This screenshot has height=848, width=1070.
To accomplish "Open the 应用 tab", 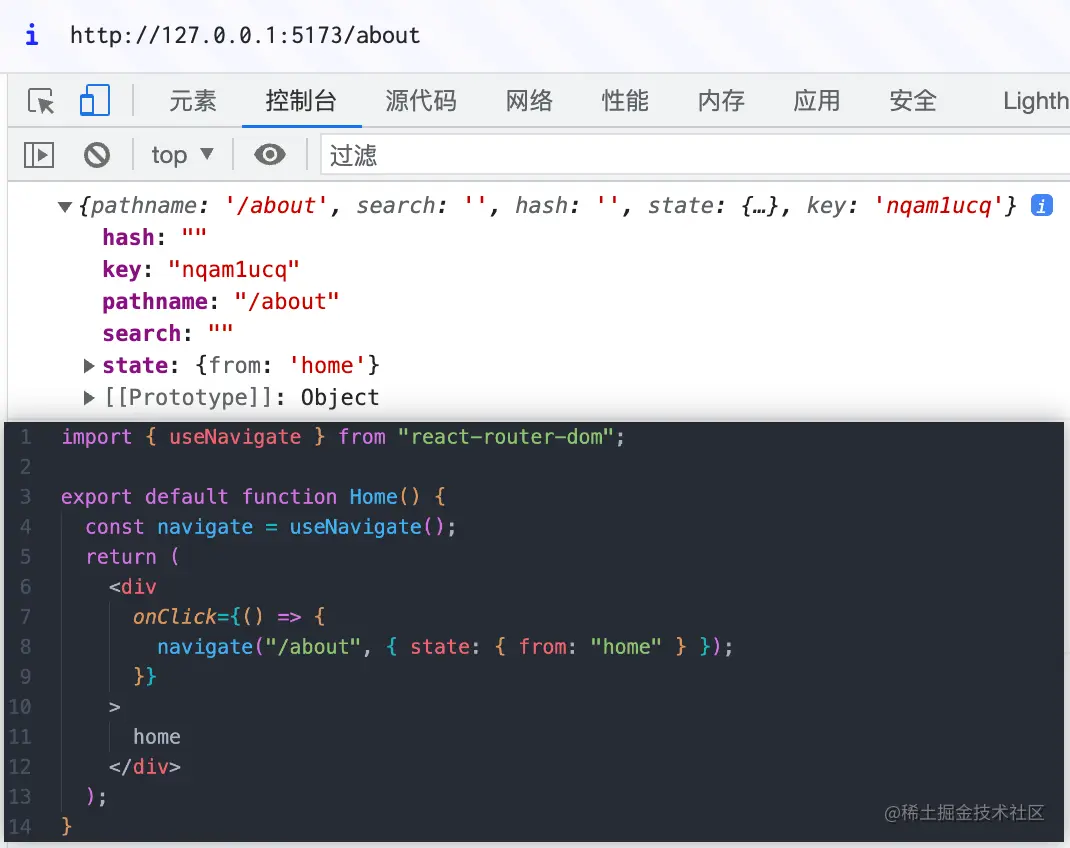I will point(816,101).
